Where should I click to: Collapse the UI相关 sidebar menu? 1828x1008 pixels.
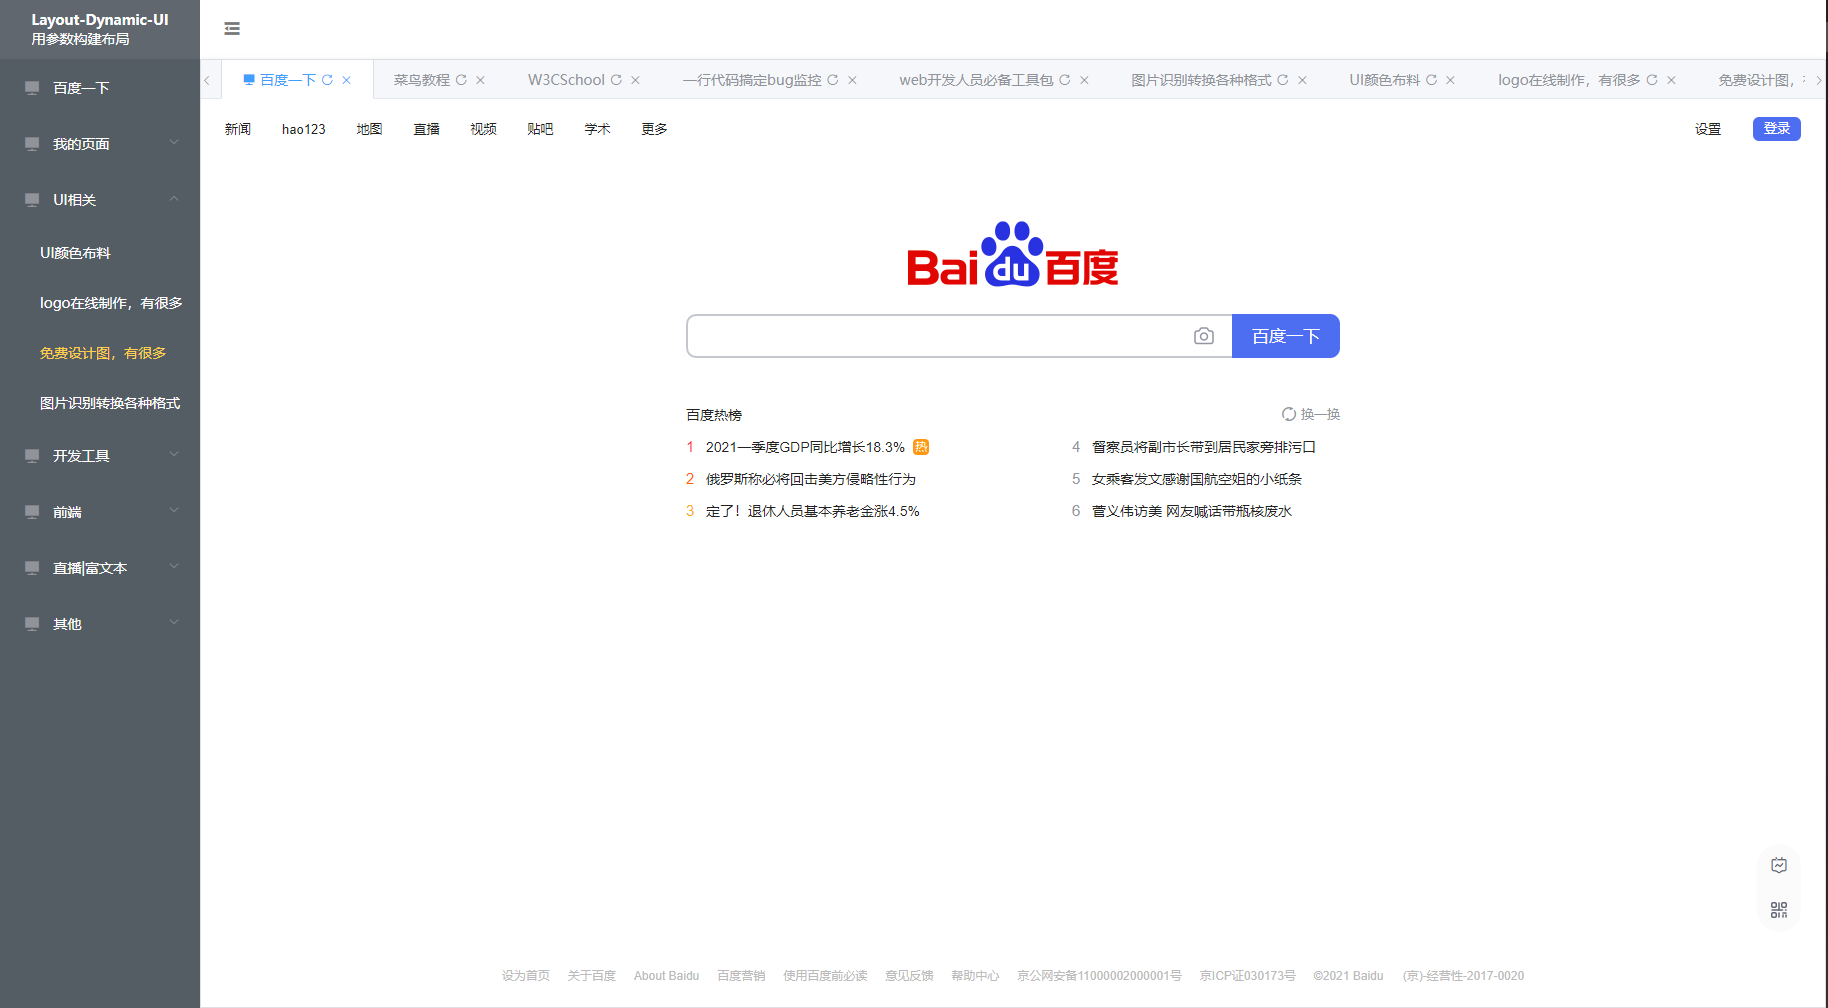click(x=100, y=200)
